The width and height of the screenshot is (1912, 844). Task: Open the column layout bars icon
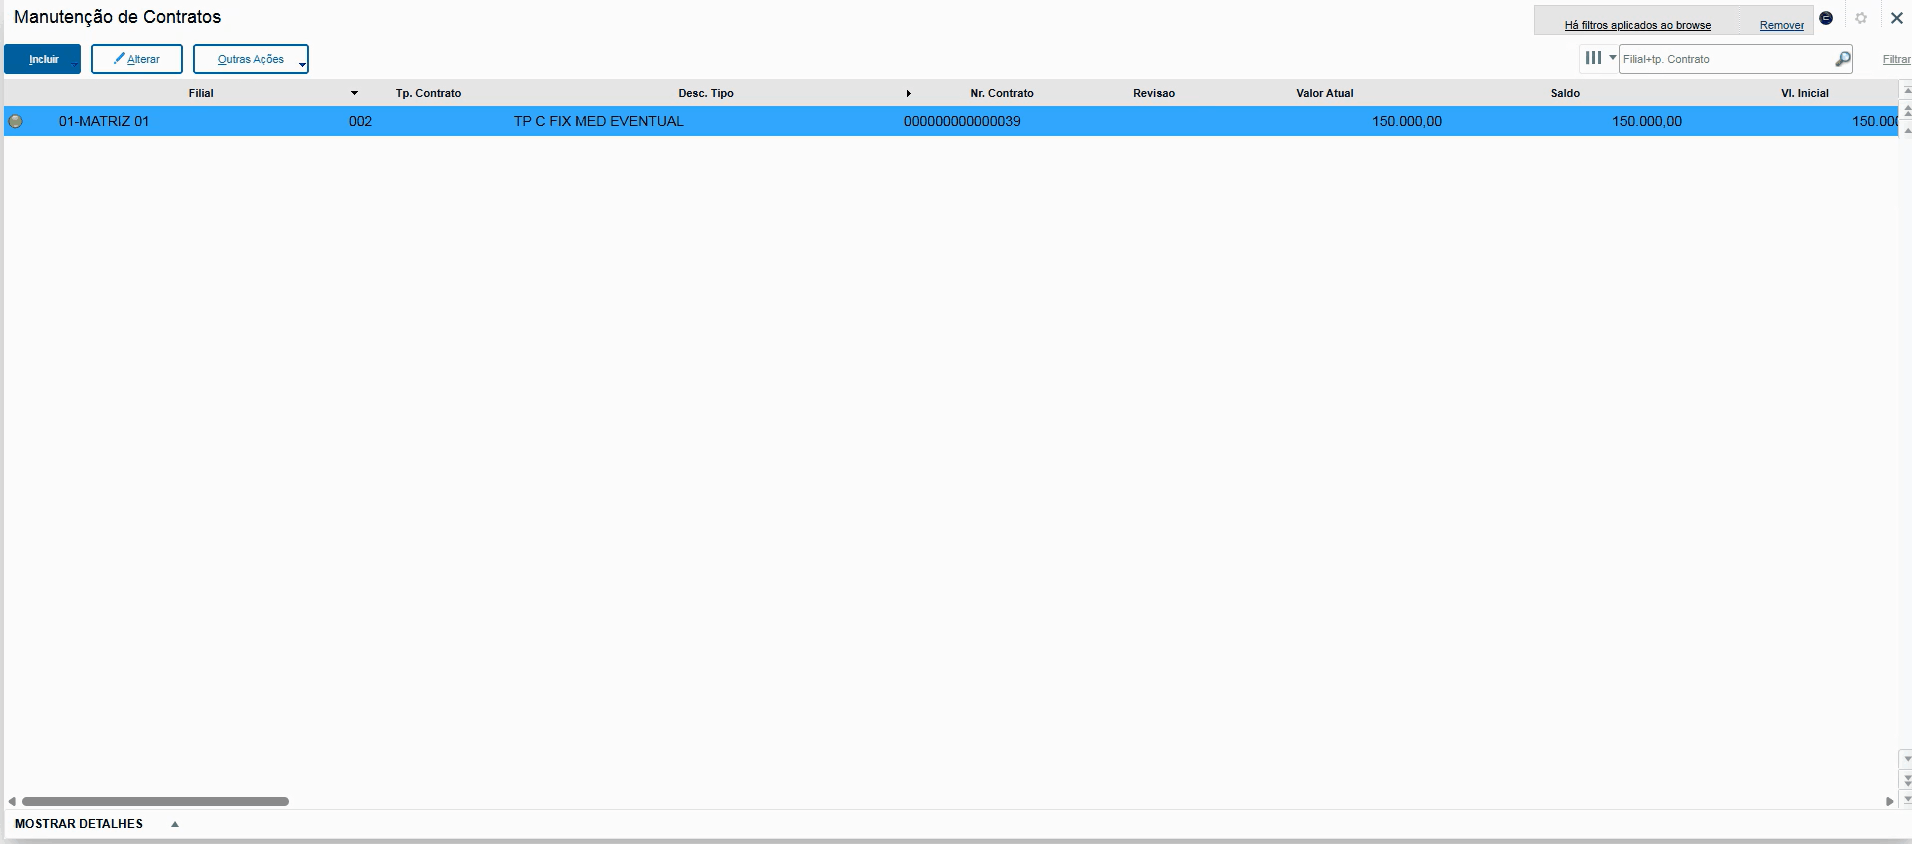[x=1593, y=58]
